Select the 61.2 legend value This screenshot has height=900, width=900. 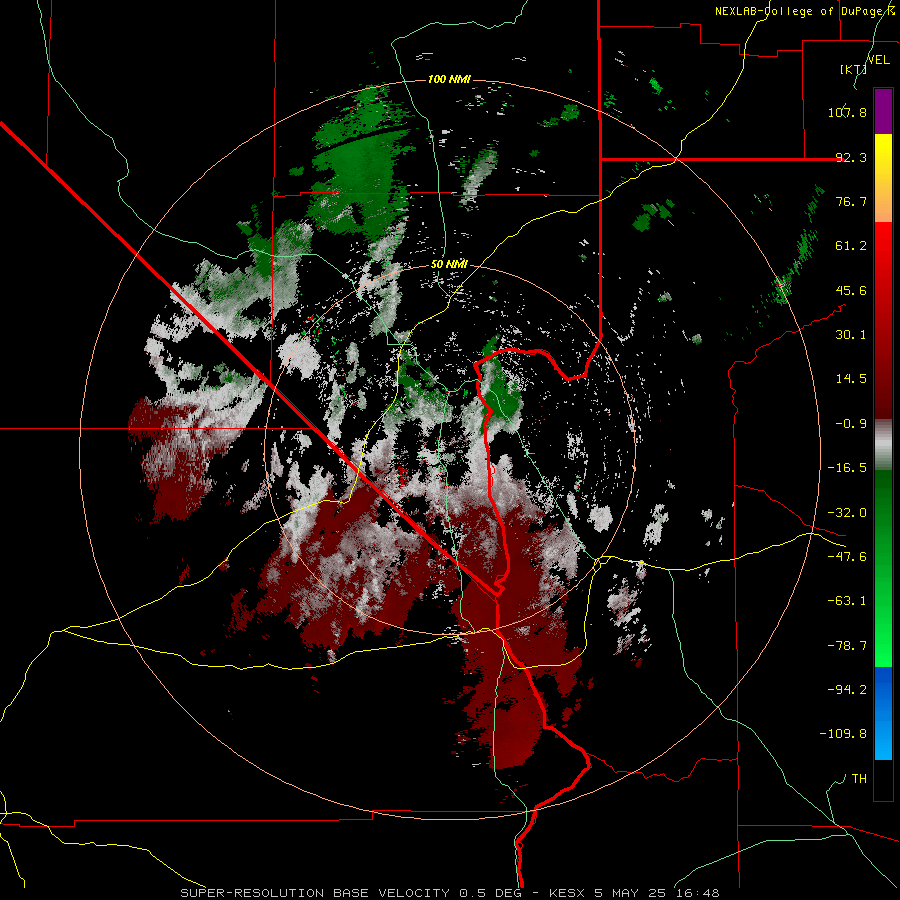(851, 246)
